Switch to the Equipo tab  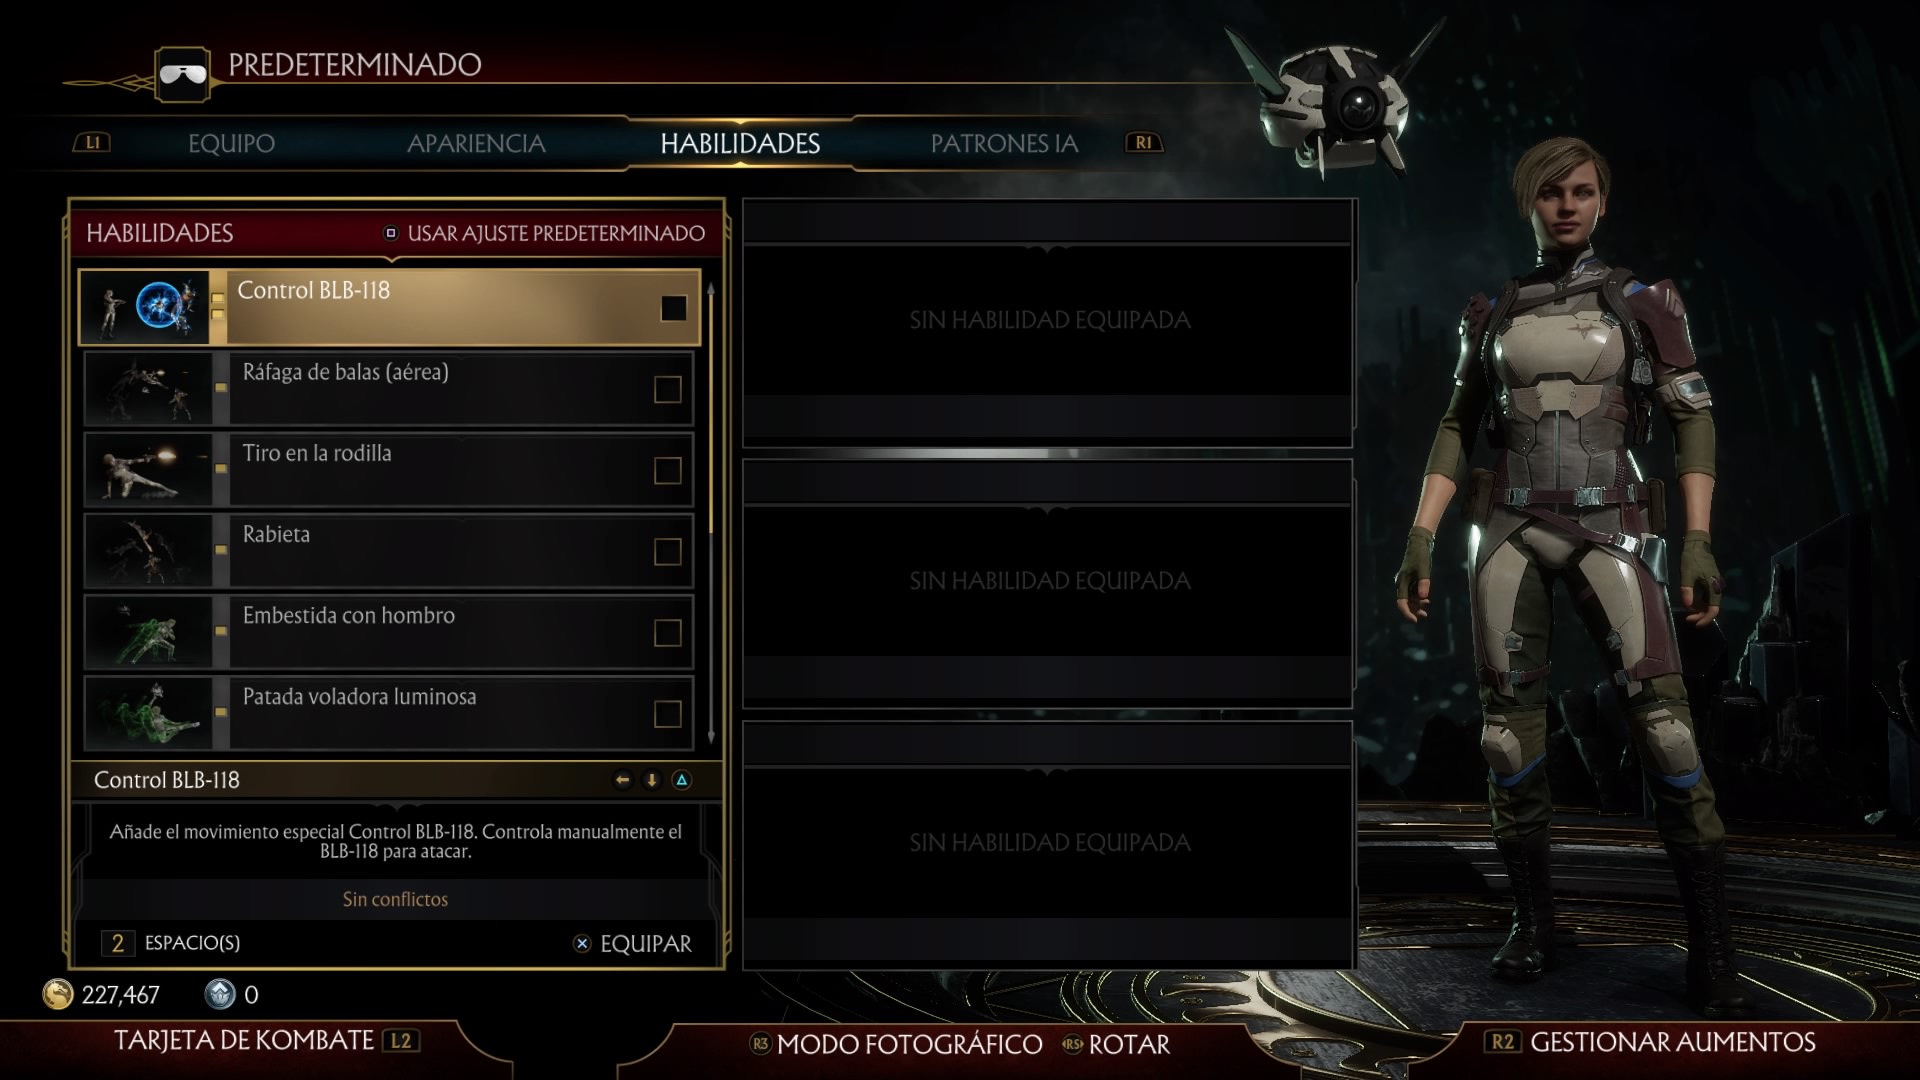(231, 143)
